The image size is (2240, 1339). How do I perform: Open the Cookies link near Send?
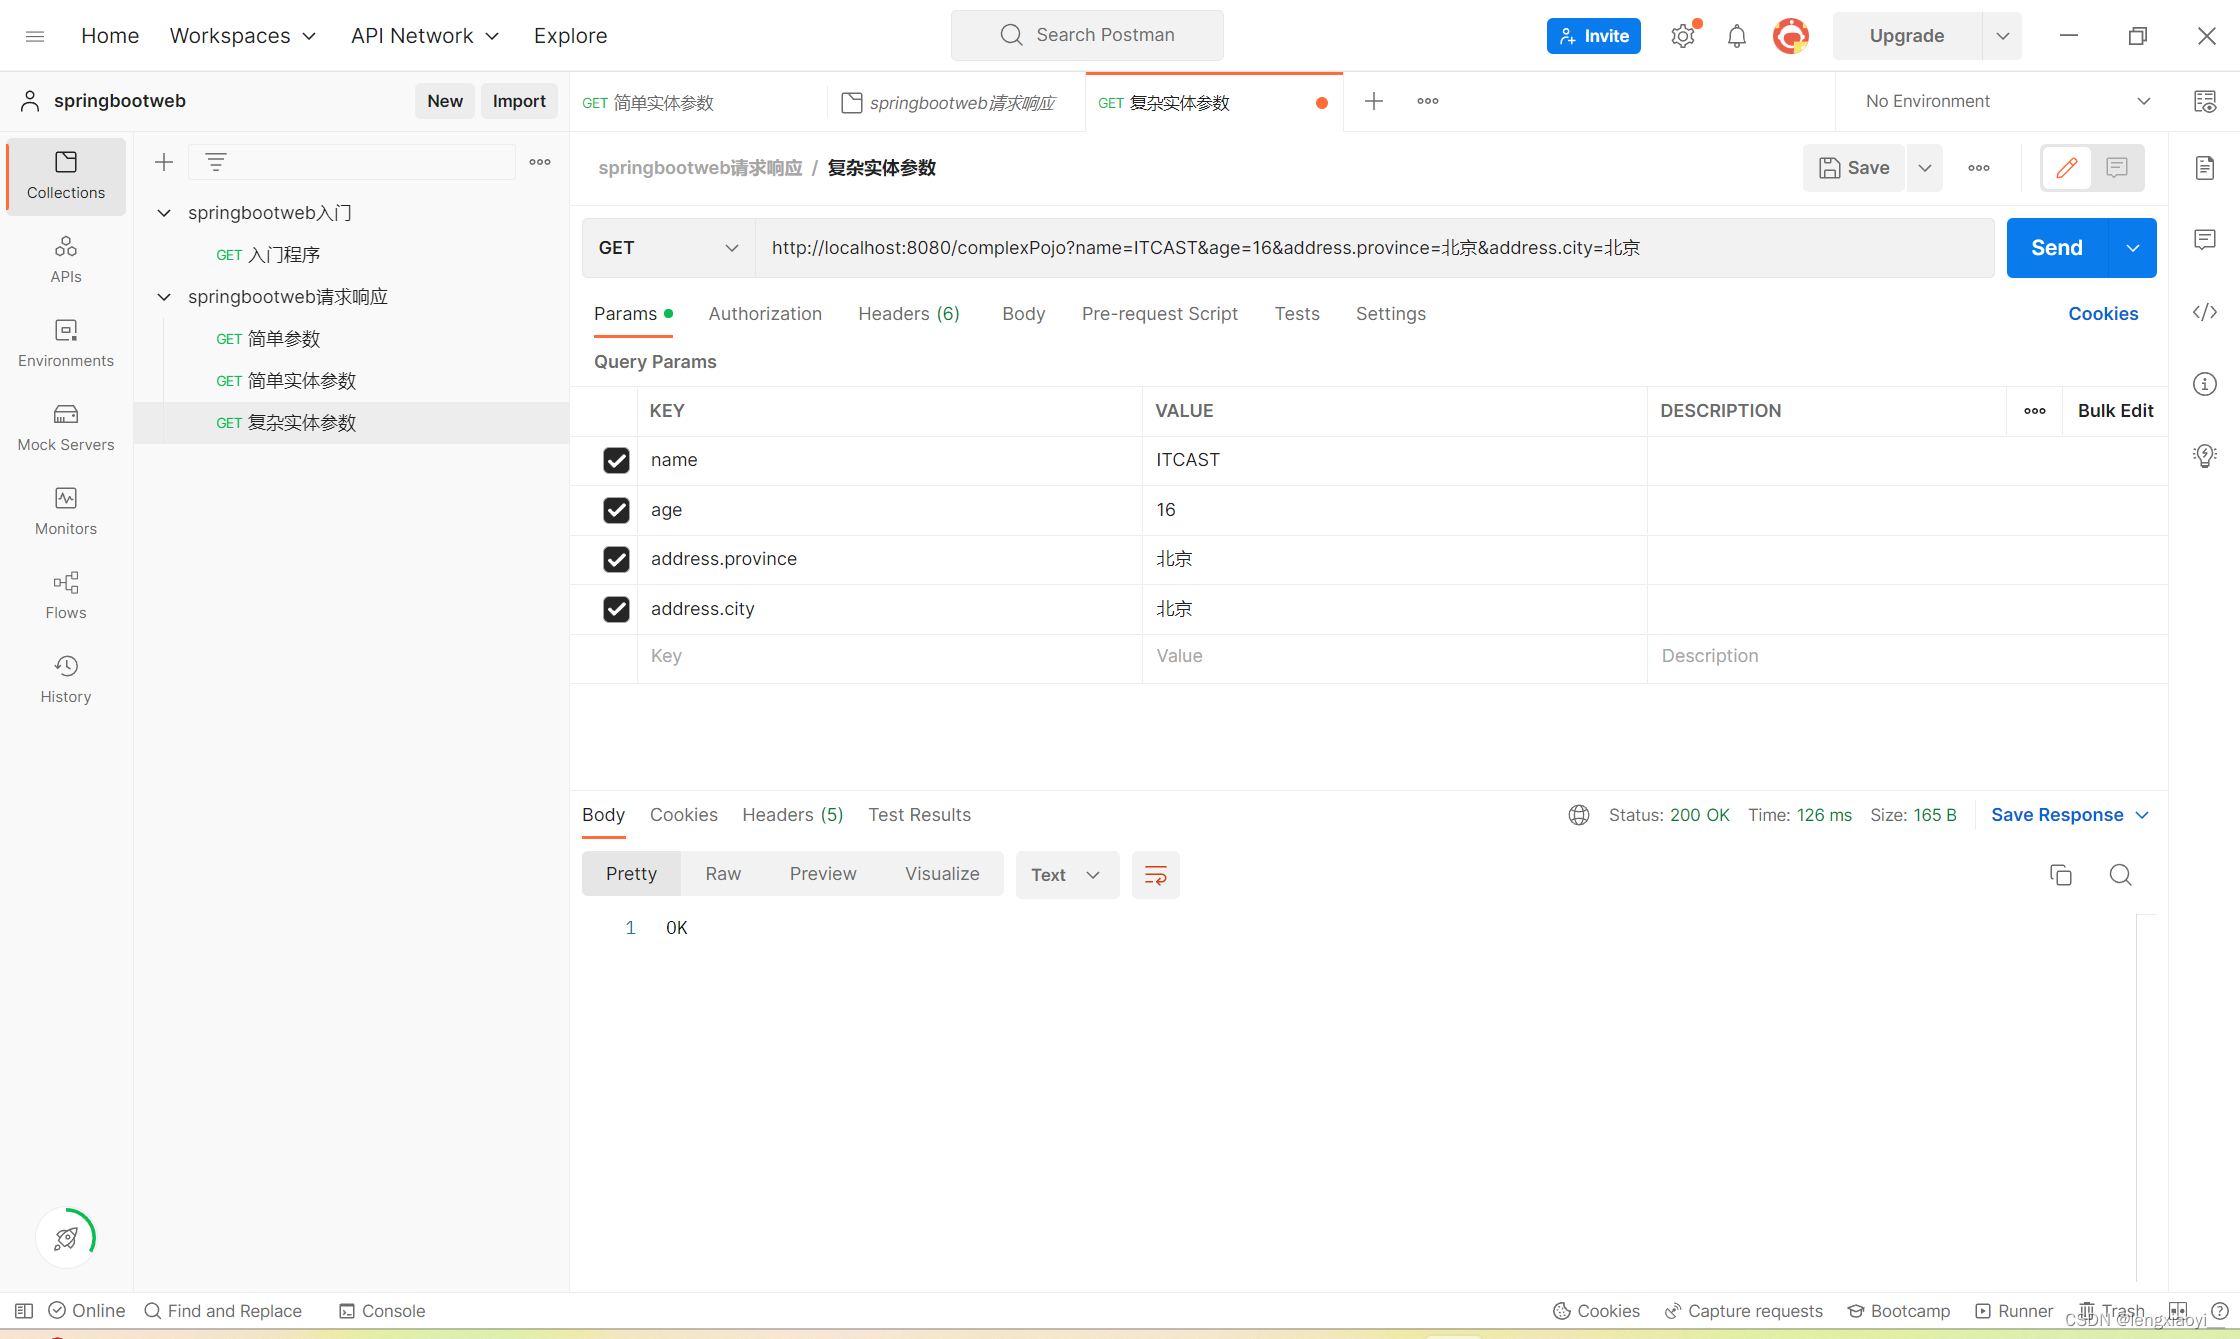tap(2103, 314)
